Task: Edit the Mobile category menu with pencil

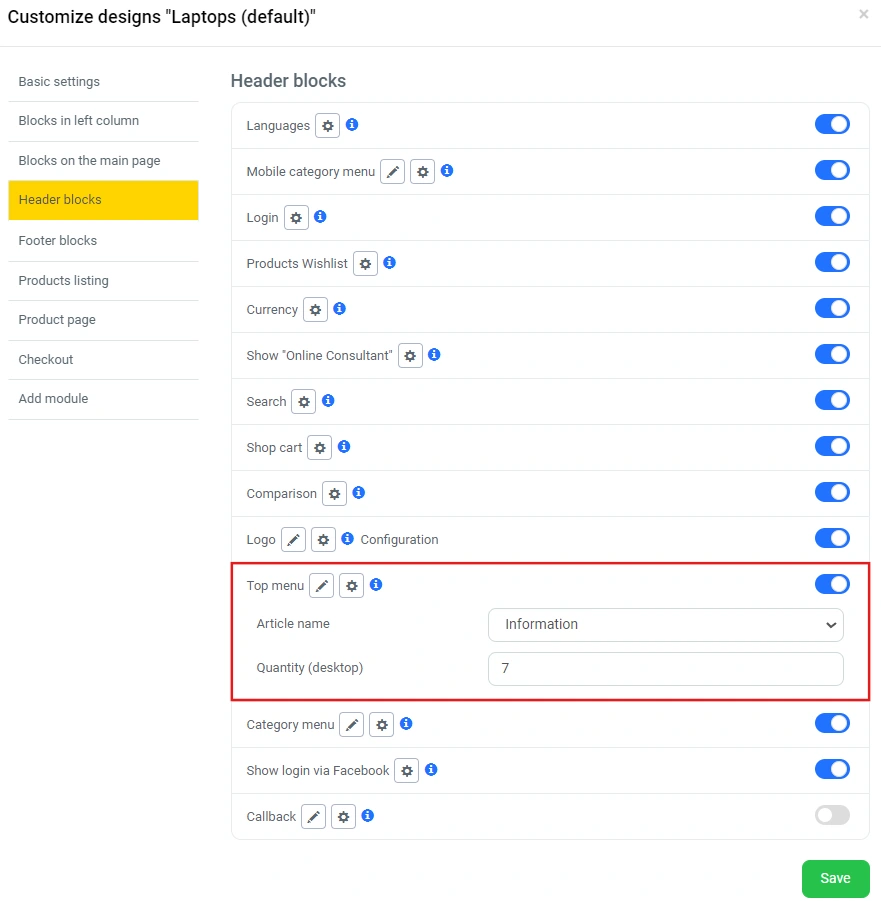Action: [393, 172]
